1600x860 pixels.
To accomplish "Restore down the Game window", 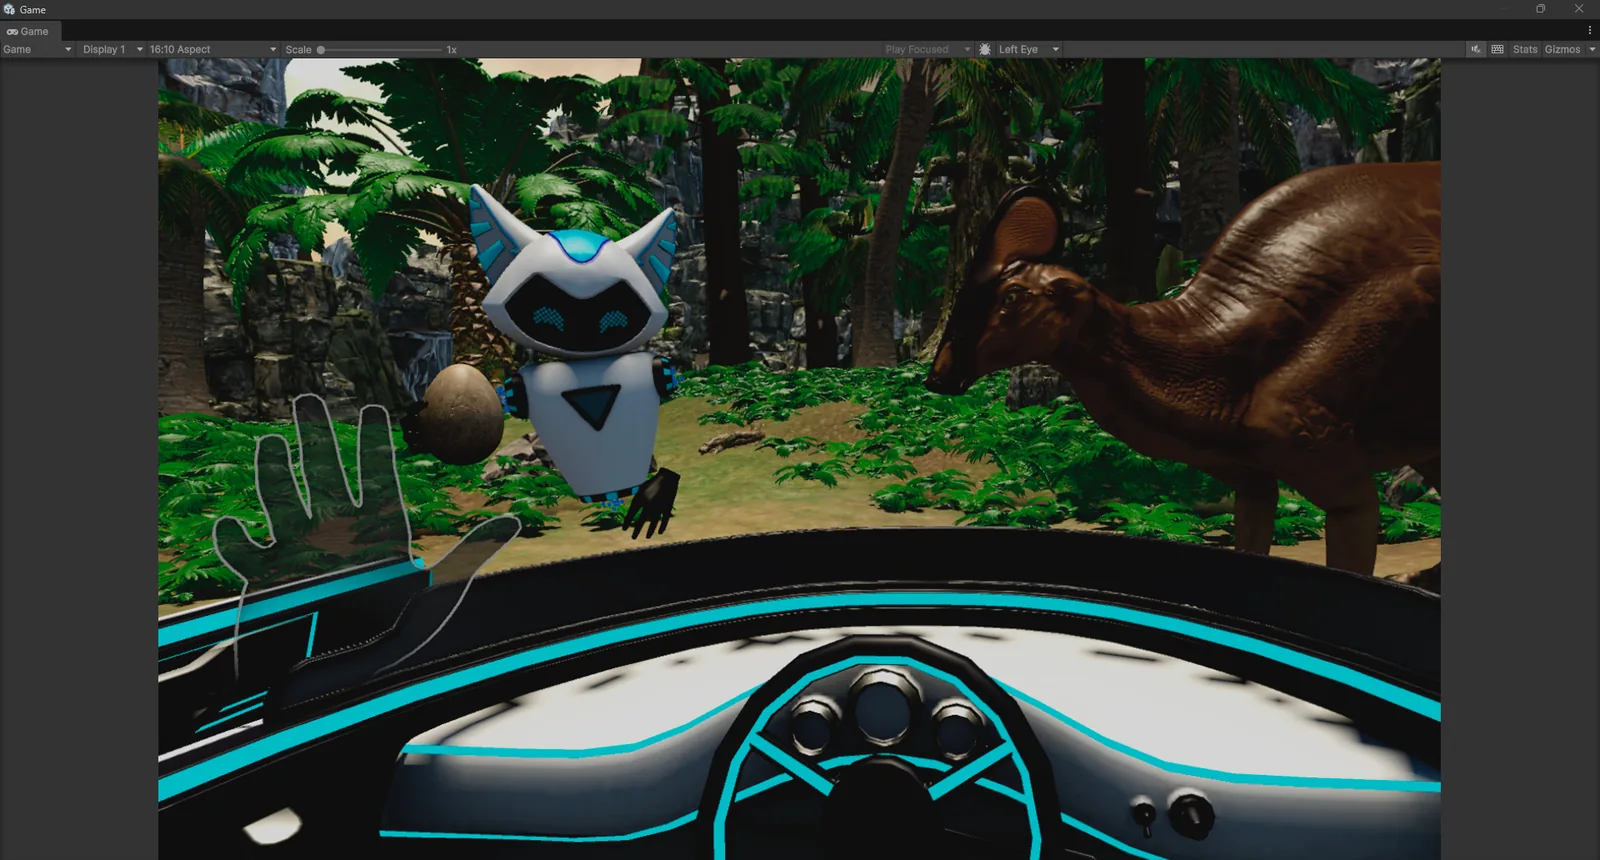I will (x=1540, y=9).
